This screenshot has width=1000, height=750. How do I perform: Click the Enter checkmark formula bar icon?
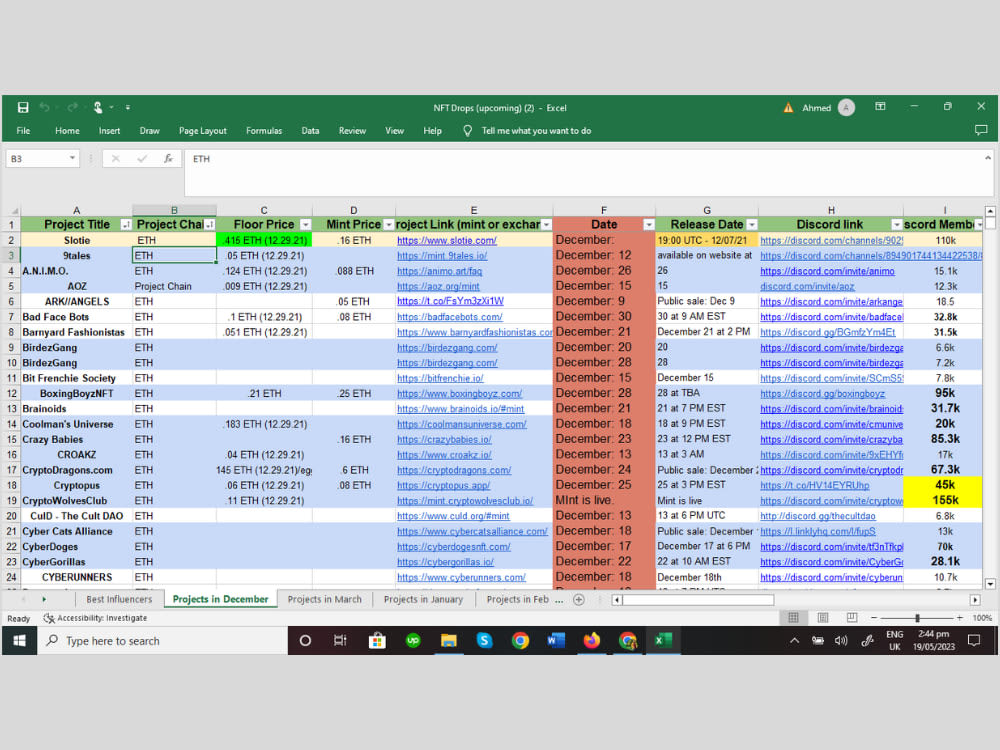(142, 158)
